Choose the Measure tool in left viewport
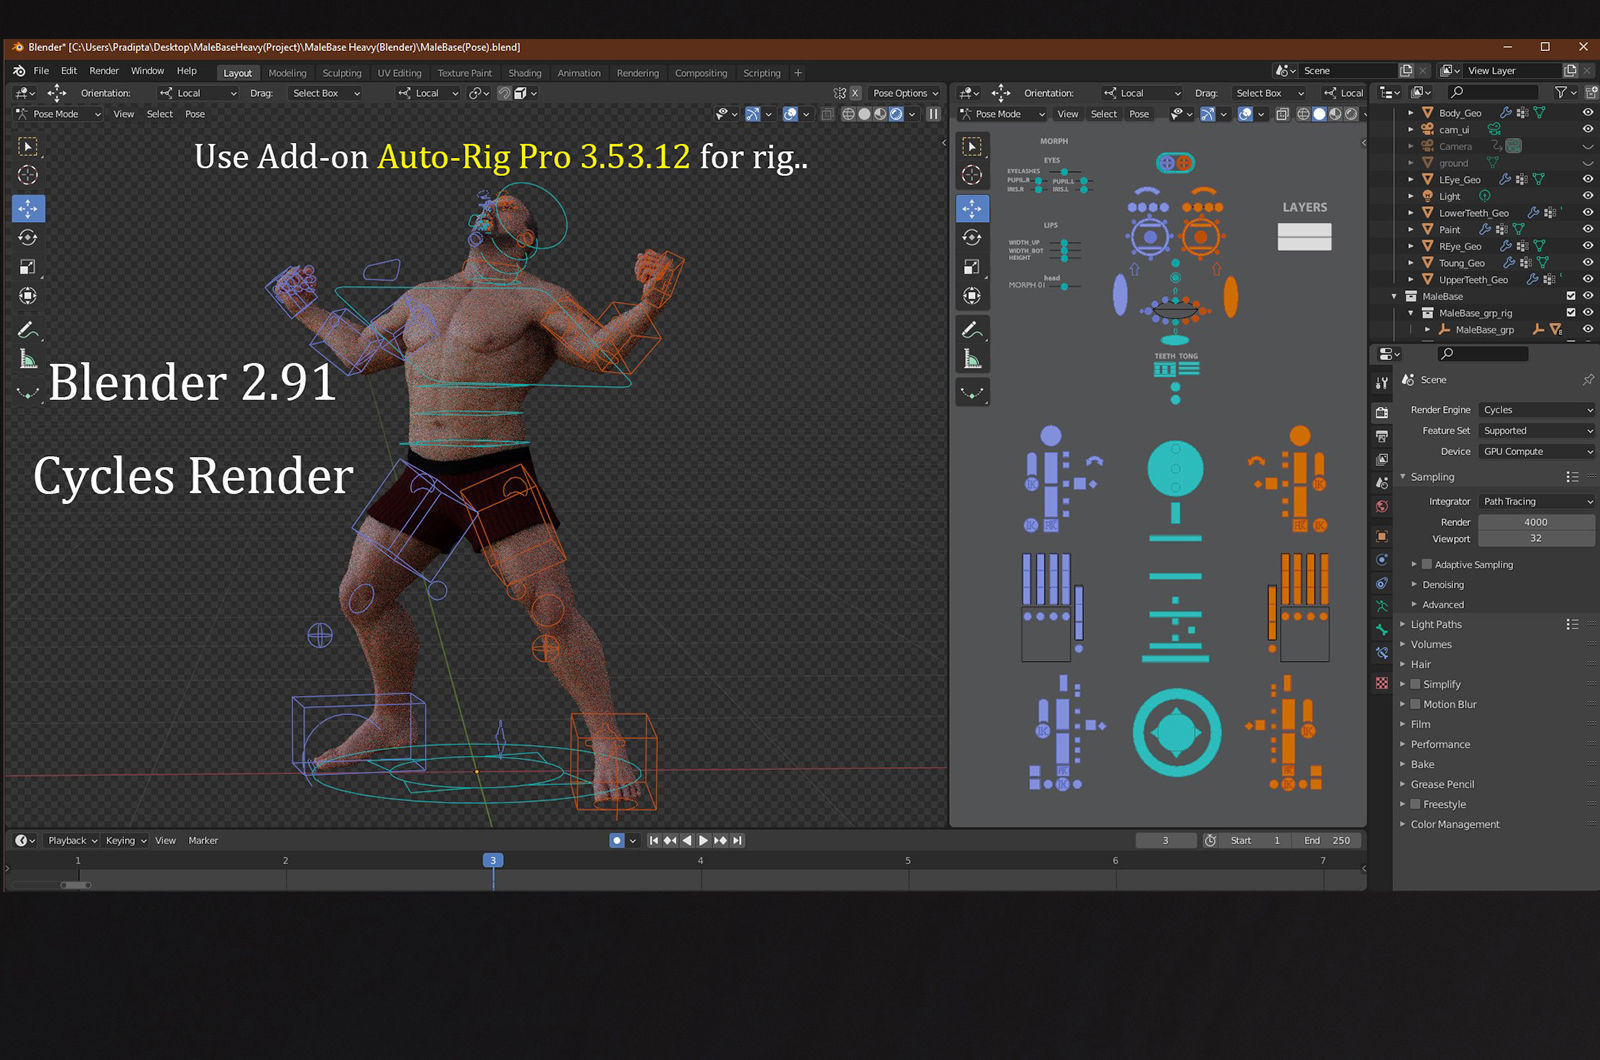This screenshot has height=1060, width=1600. tap(28, 359)
